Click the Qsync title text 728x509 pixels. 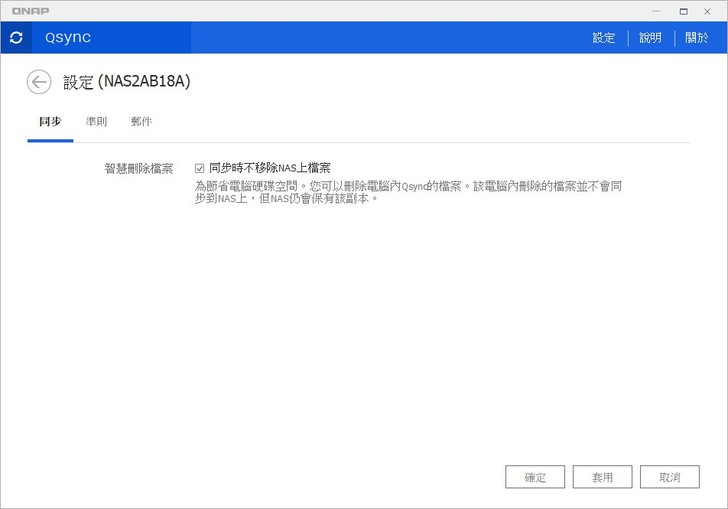(x=68, y=38)
